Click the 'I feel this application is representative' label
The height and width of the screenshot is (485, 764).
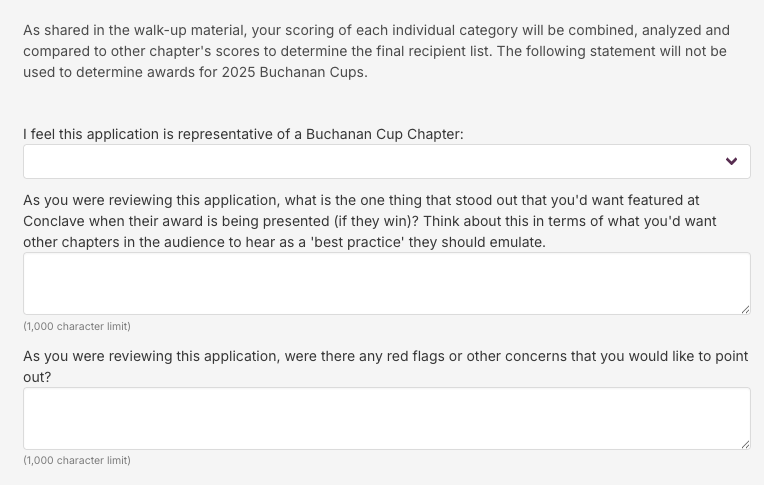(x=243, y=134)
